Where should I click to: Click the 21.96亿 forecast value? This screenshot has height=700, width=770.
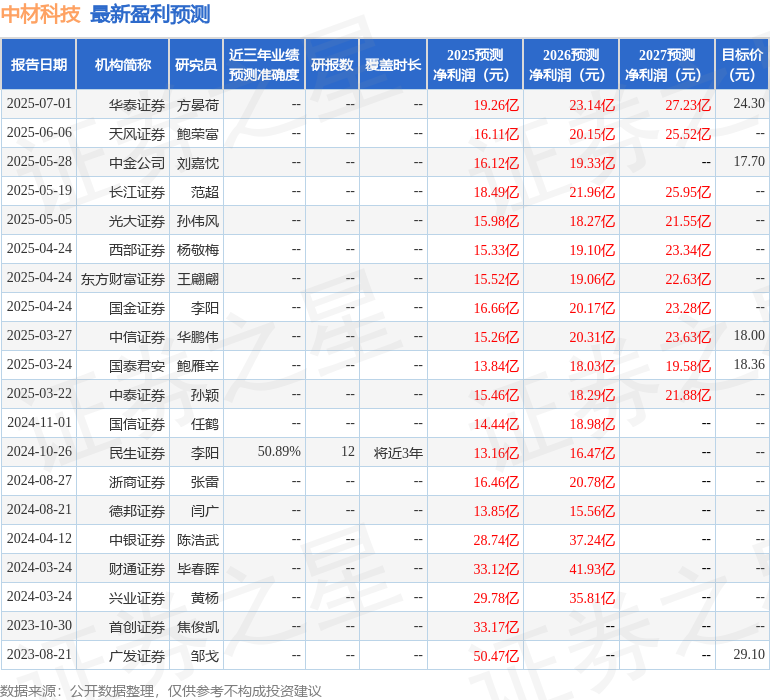(592, 192)
